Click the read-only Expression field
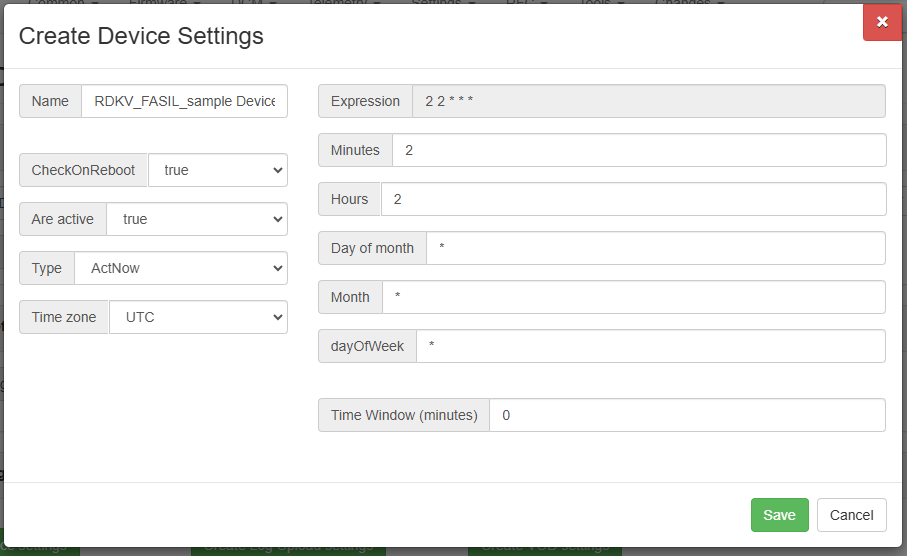Image resolution: width=907 pixels, height=556 pixels. (649, 101)
